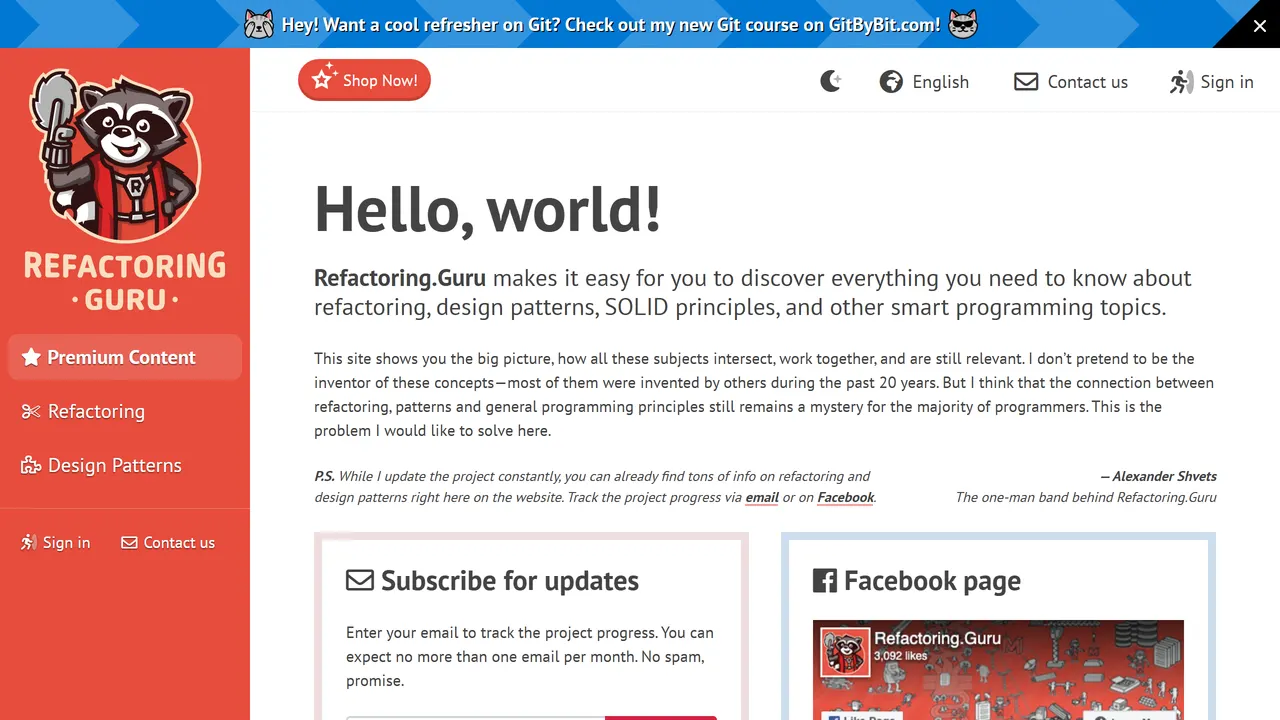Image resolution: width=1280 pixels, height=720 pixels.
Task: Click the 3,092 likes text
Action: (x=901, y=656)
